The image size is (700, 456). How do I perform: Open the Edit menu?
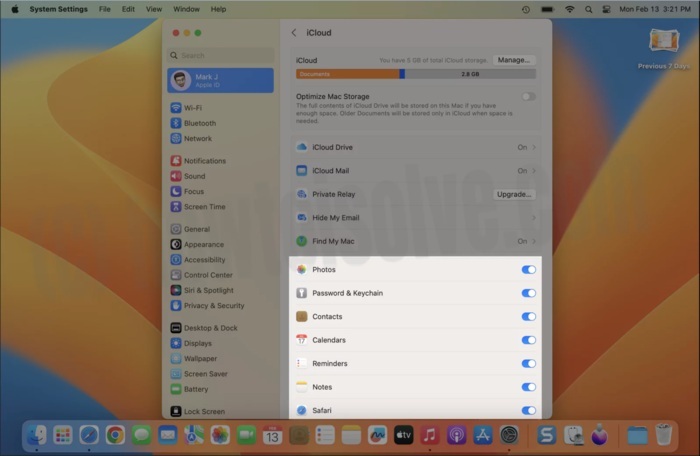[128, 9]
